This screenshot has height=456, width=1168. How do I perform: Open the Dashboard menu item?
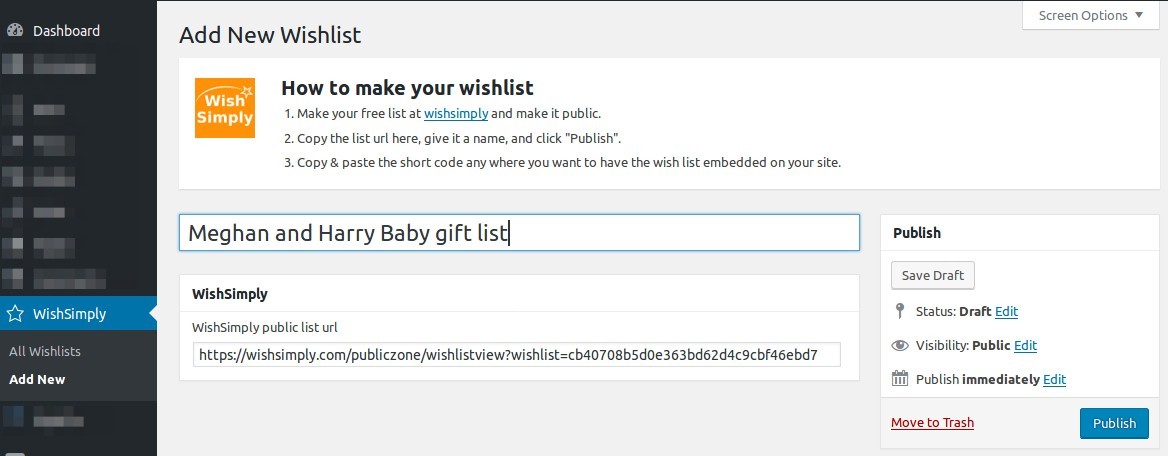click(x=66, y=31)
